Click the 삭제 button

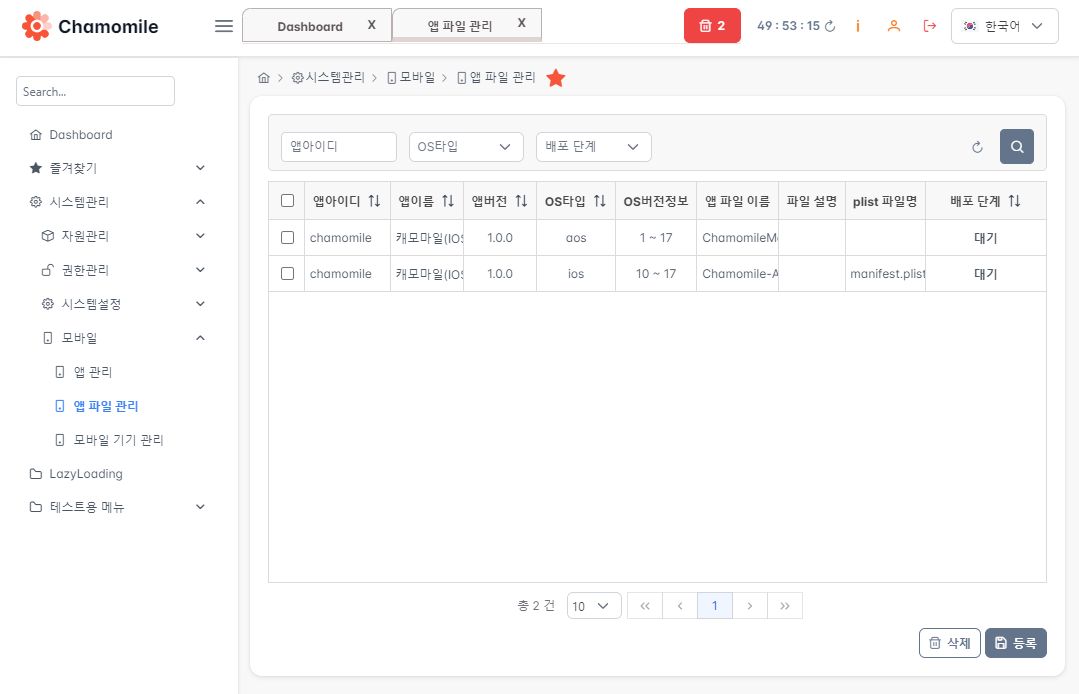[x=949, y=643]
